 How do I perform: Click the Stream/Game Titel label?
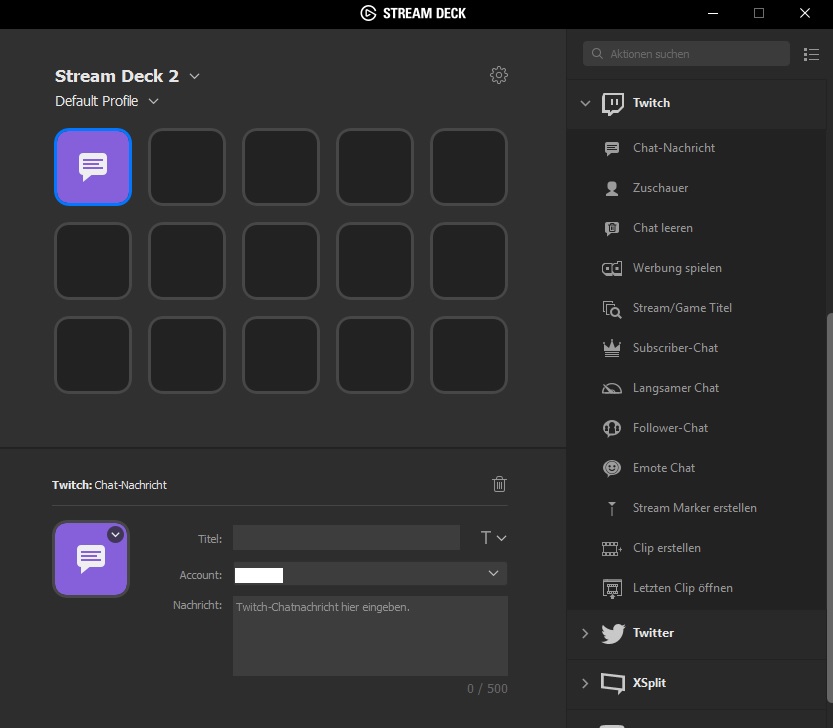[682, 308]
